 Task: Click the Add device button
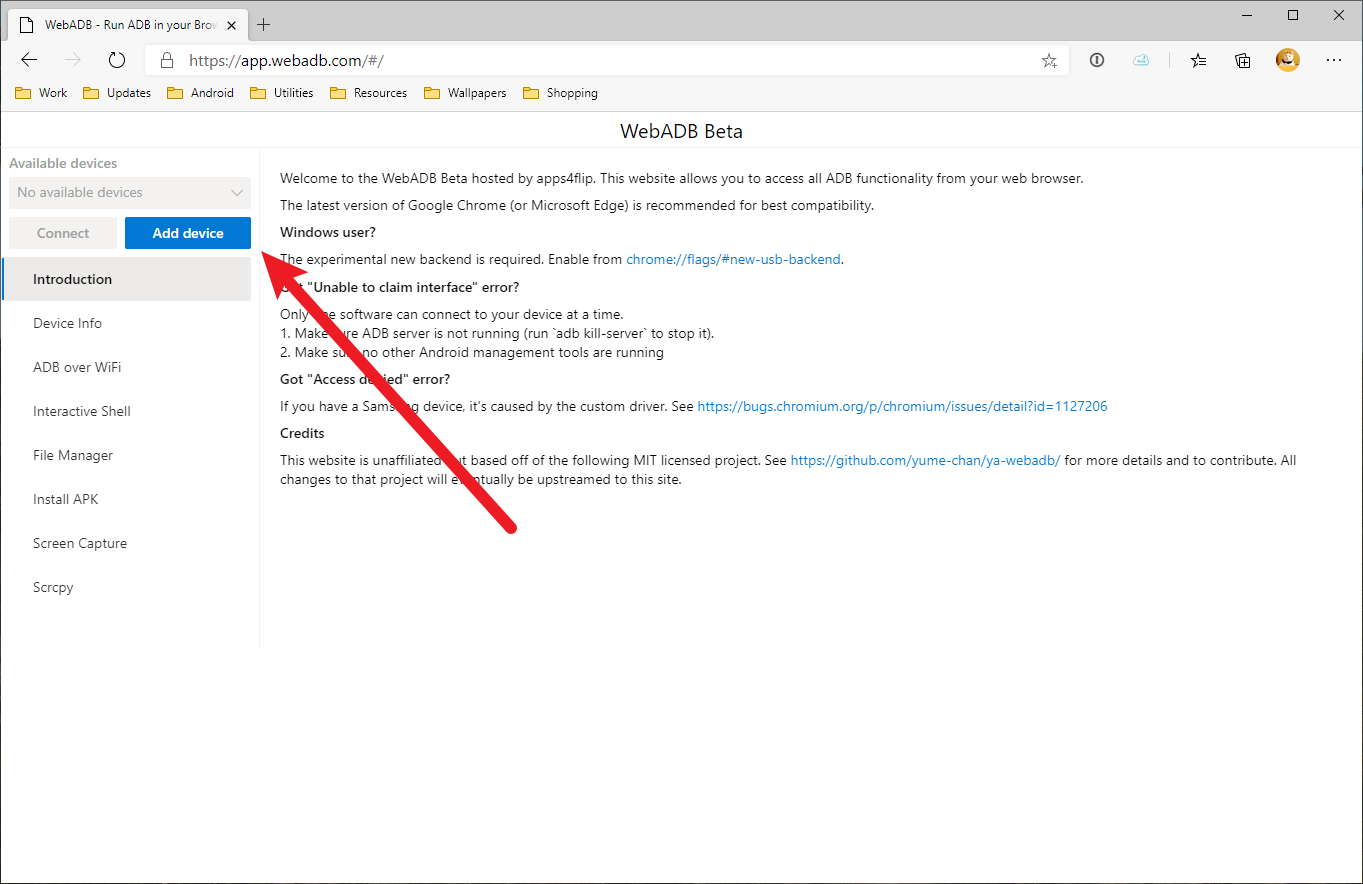point(188,233)
